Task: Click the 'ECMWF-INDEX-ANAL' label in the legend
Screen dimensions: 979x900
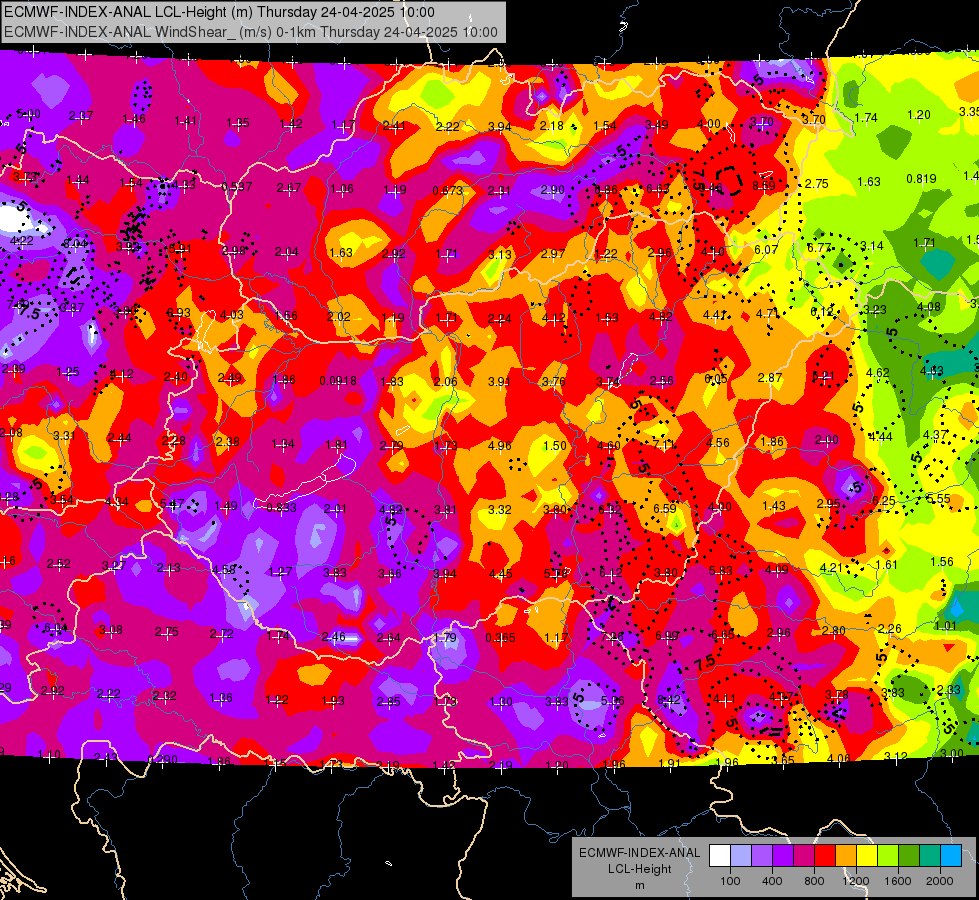Action: point(639,853)
